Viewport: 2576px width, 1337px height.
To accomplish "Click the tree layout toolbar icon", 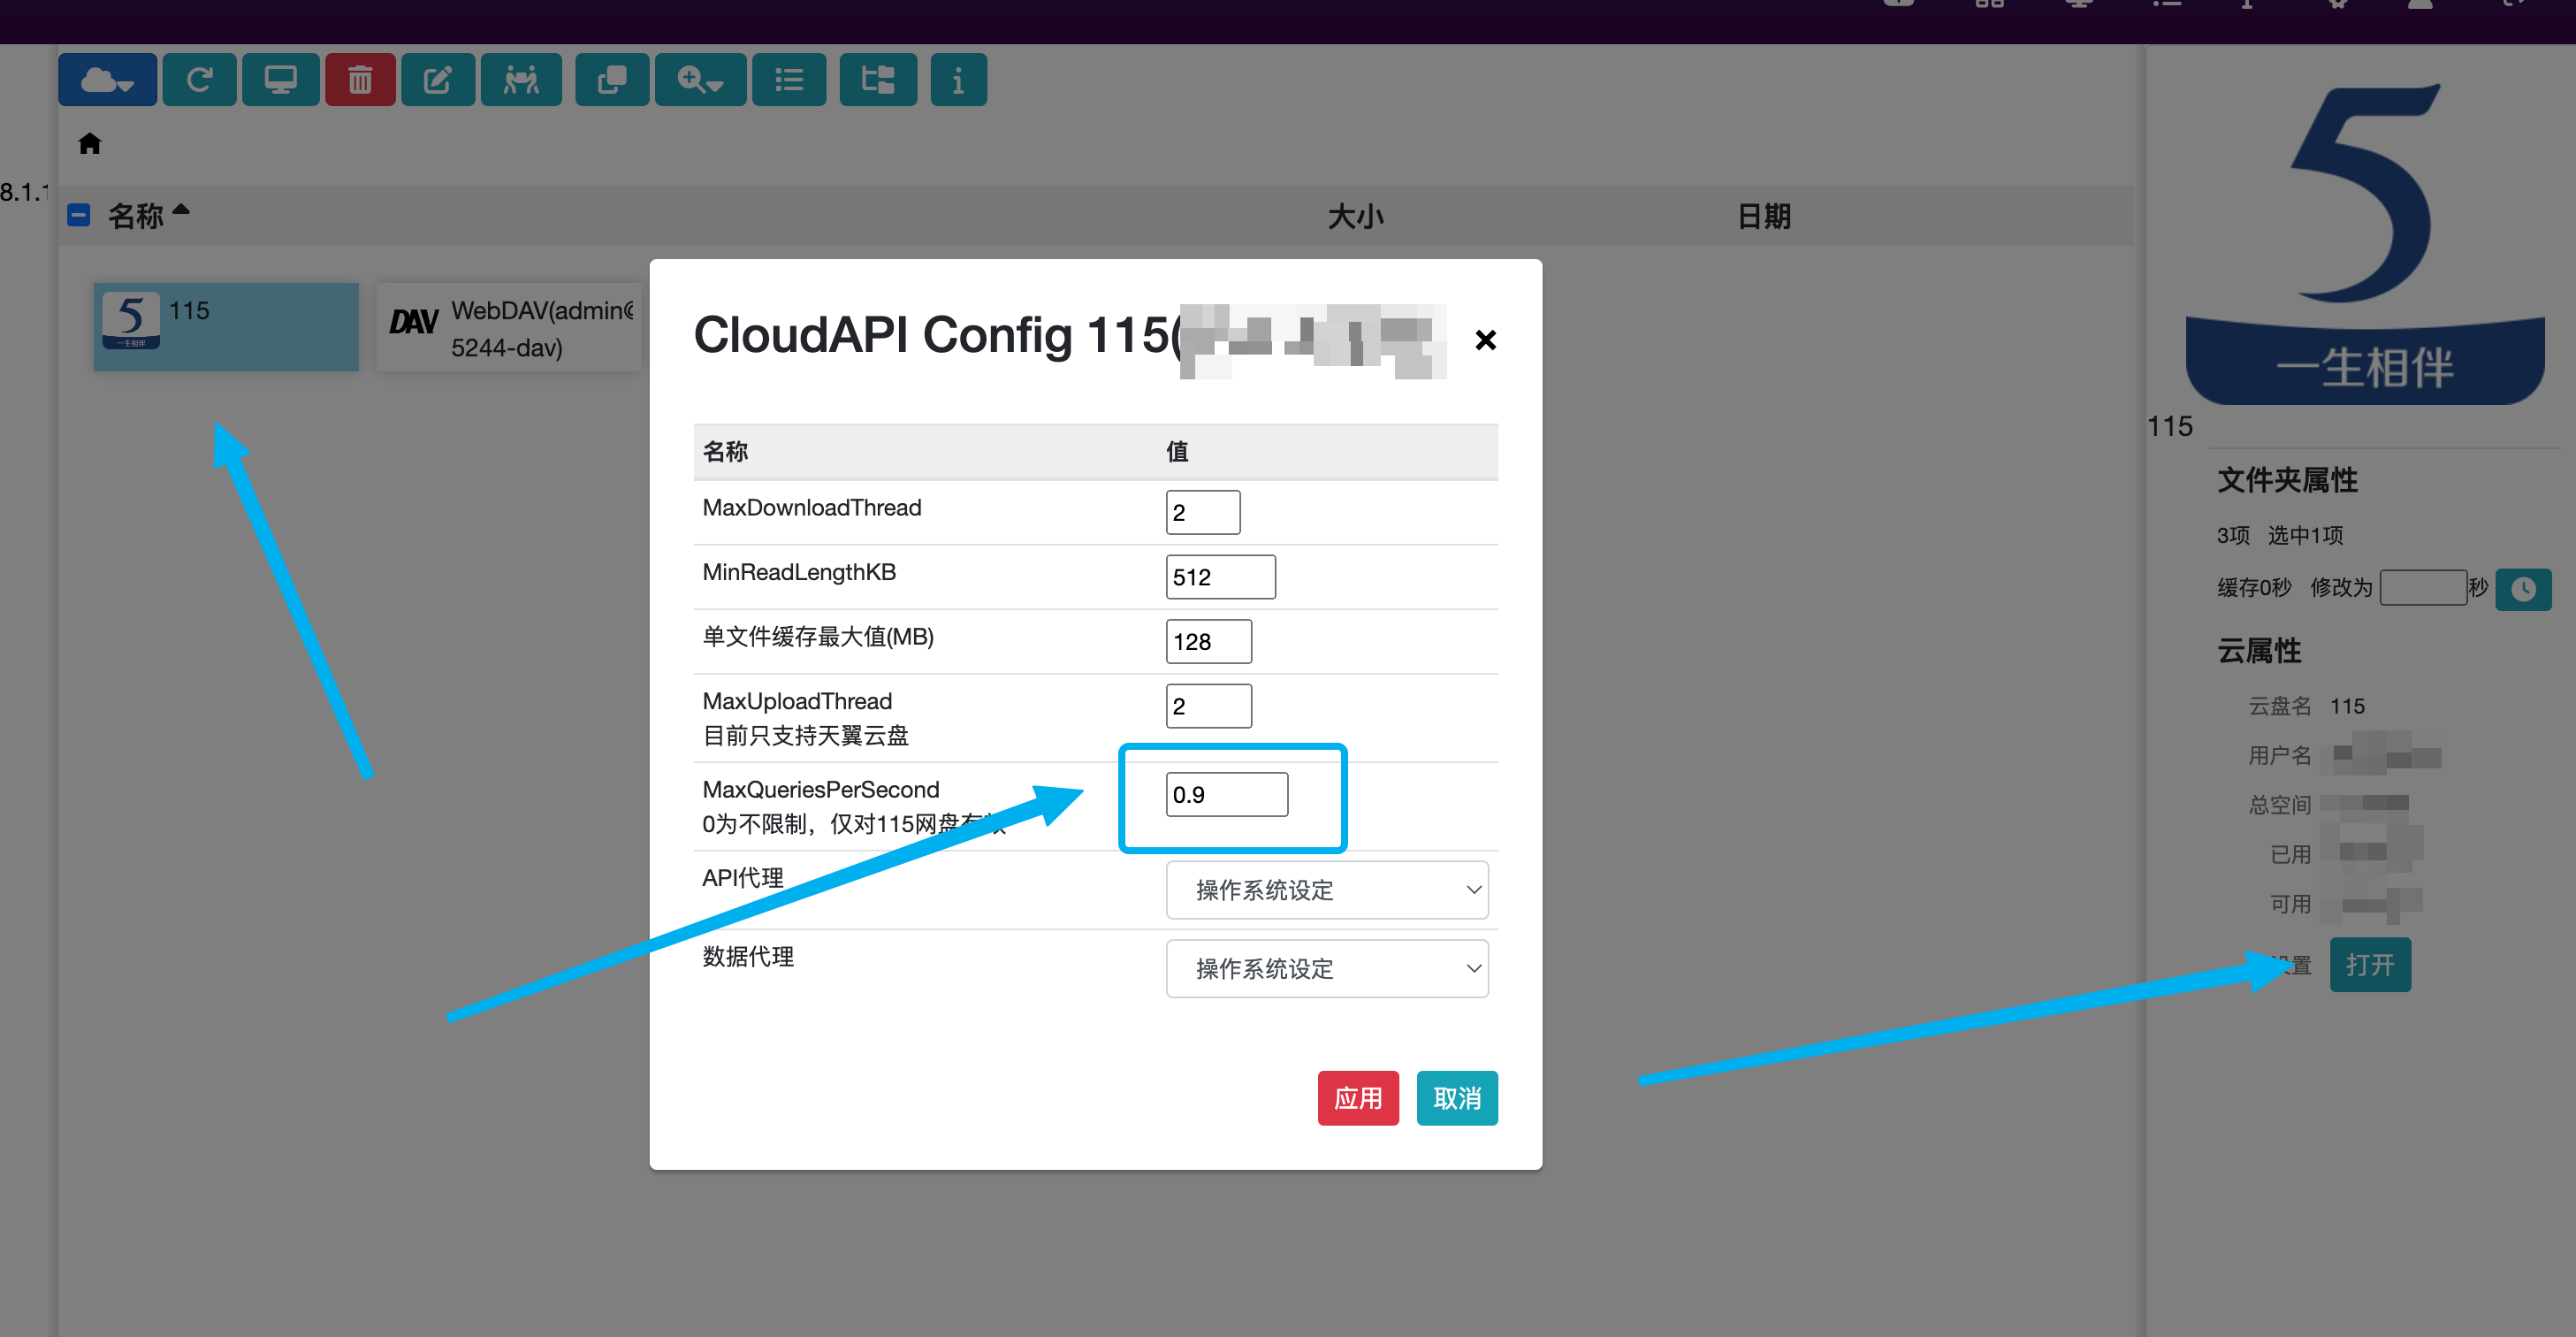I will point(878,79).
